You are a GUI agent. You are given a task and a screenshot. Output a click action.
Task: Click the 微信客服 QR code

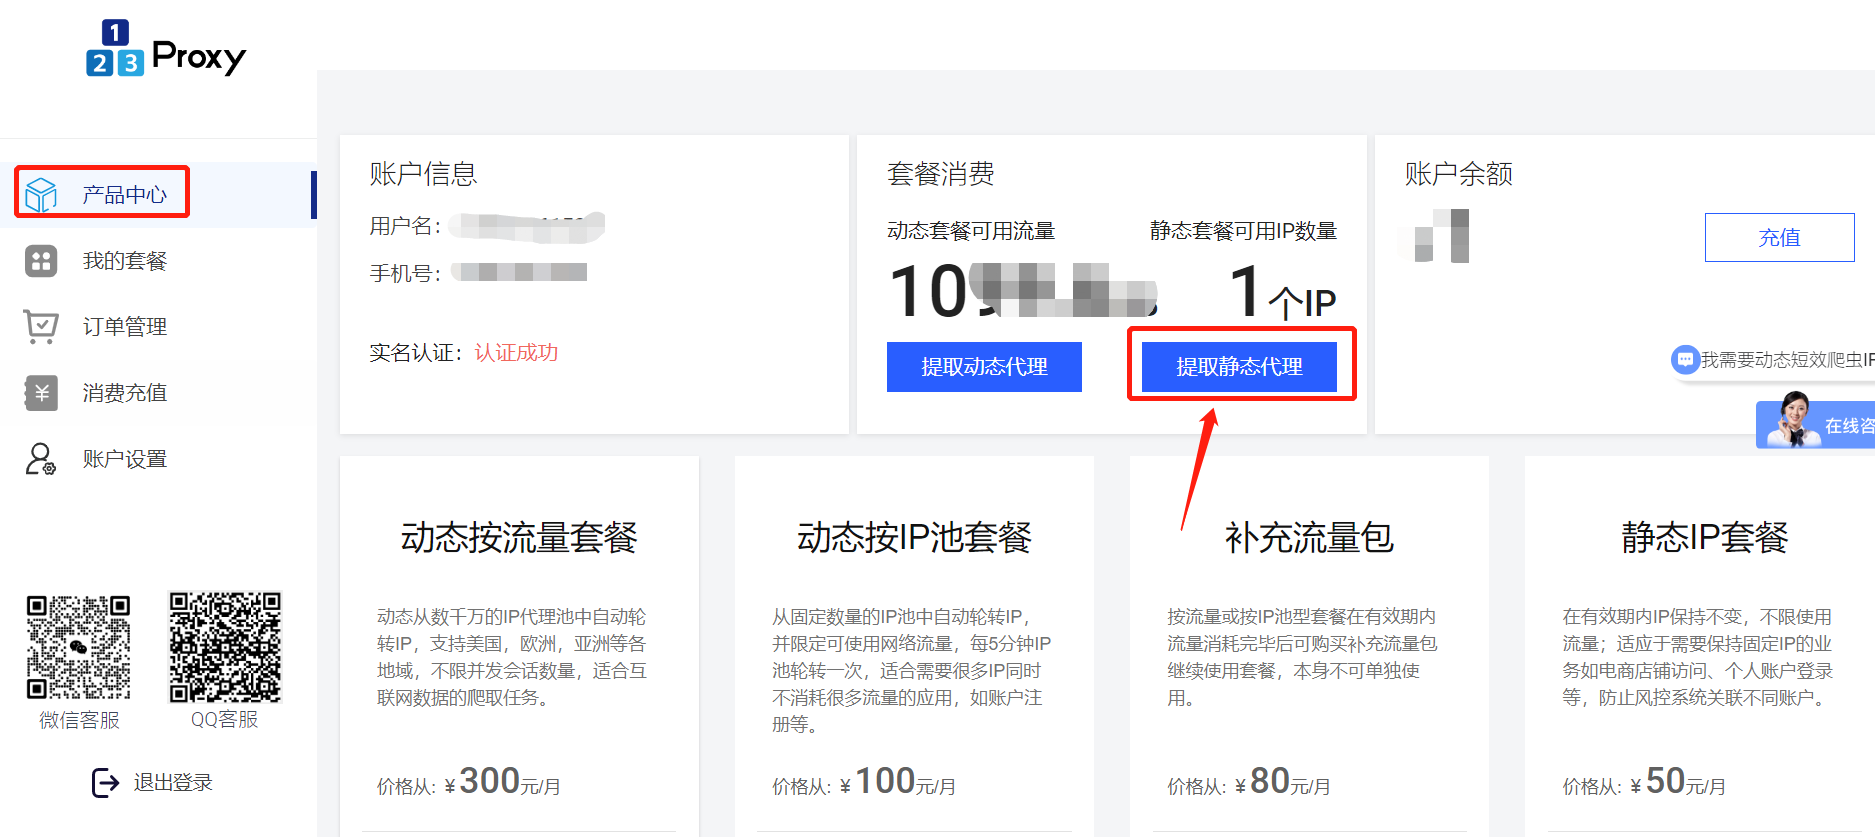pos(79,647)
